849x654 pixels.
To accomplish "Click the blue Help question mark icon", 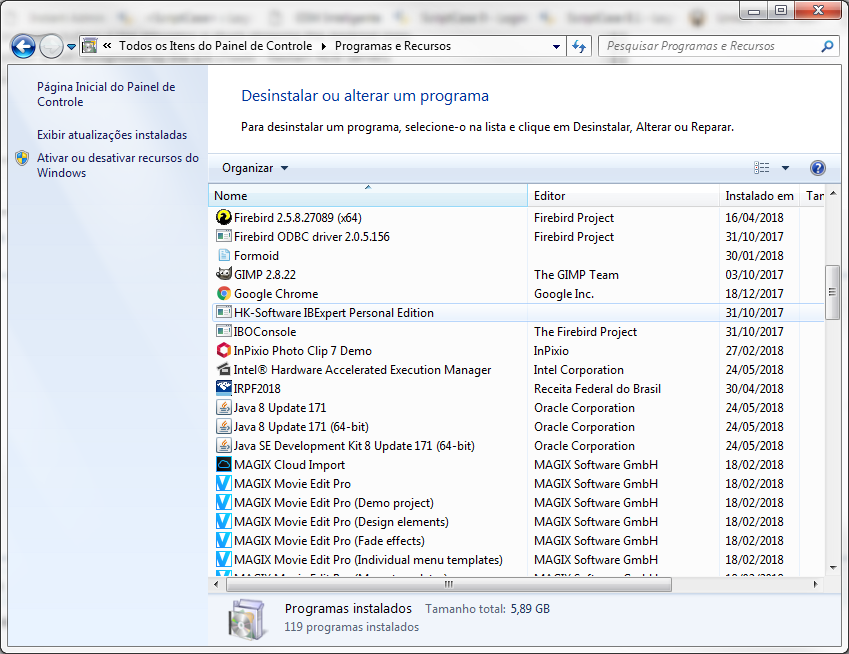I will [x=818, y=168].
